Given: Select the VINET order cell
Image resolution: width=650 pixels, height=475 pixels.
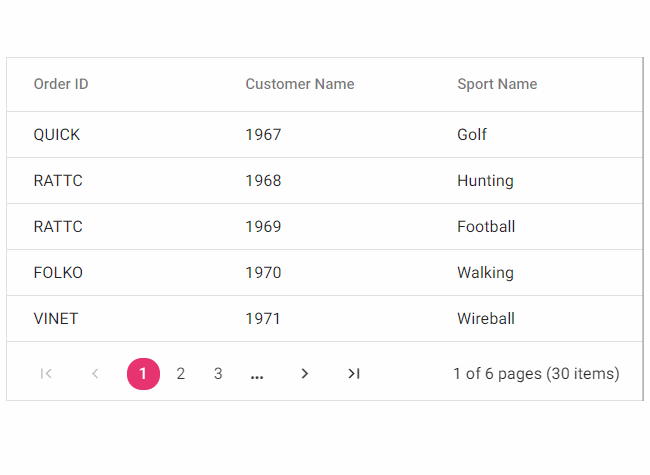Looking at the screenshot, I should (x=56, y=319).
